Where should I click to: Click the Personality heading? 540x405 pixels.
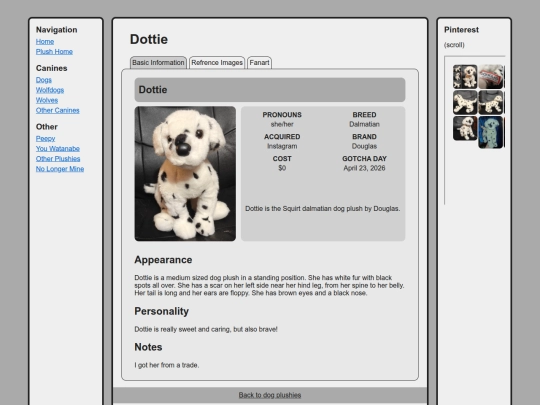(162, 311)
